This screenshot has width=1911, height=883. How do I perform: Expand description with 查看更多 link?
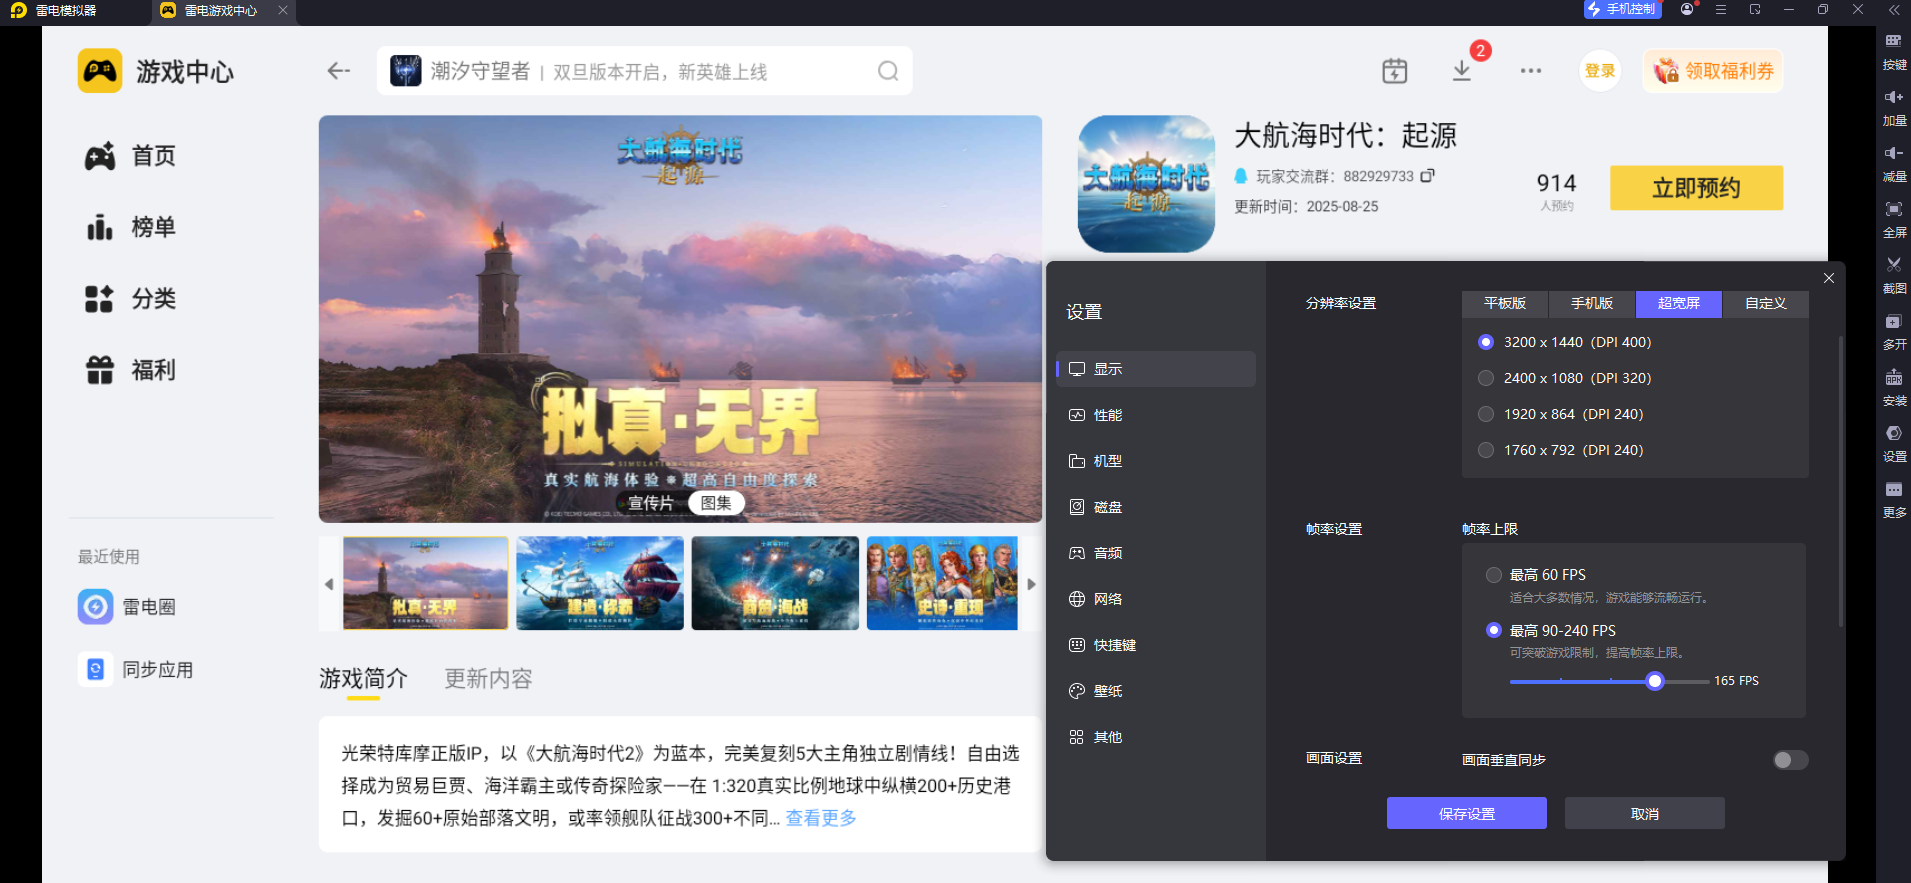(x=821, y=818)
